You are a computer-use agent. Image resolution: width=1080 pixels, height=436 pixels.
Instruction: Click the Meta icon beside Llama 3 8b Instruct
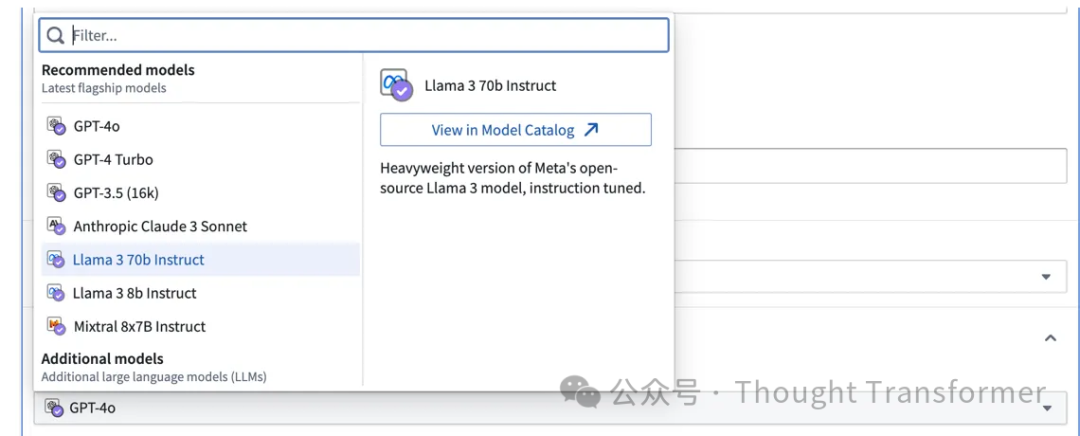pos(56,293)
